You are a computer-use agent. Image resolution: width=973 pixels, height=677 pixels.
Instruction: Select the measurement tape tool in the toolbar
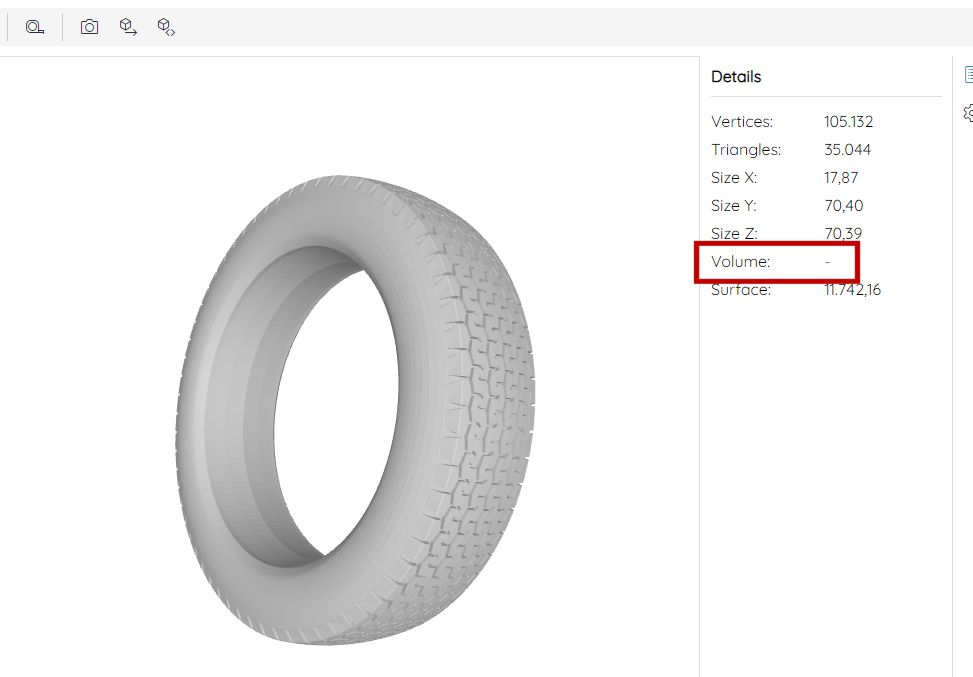pyautogui.click(x=34, y=27)
